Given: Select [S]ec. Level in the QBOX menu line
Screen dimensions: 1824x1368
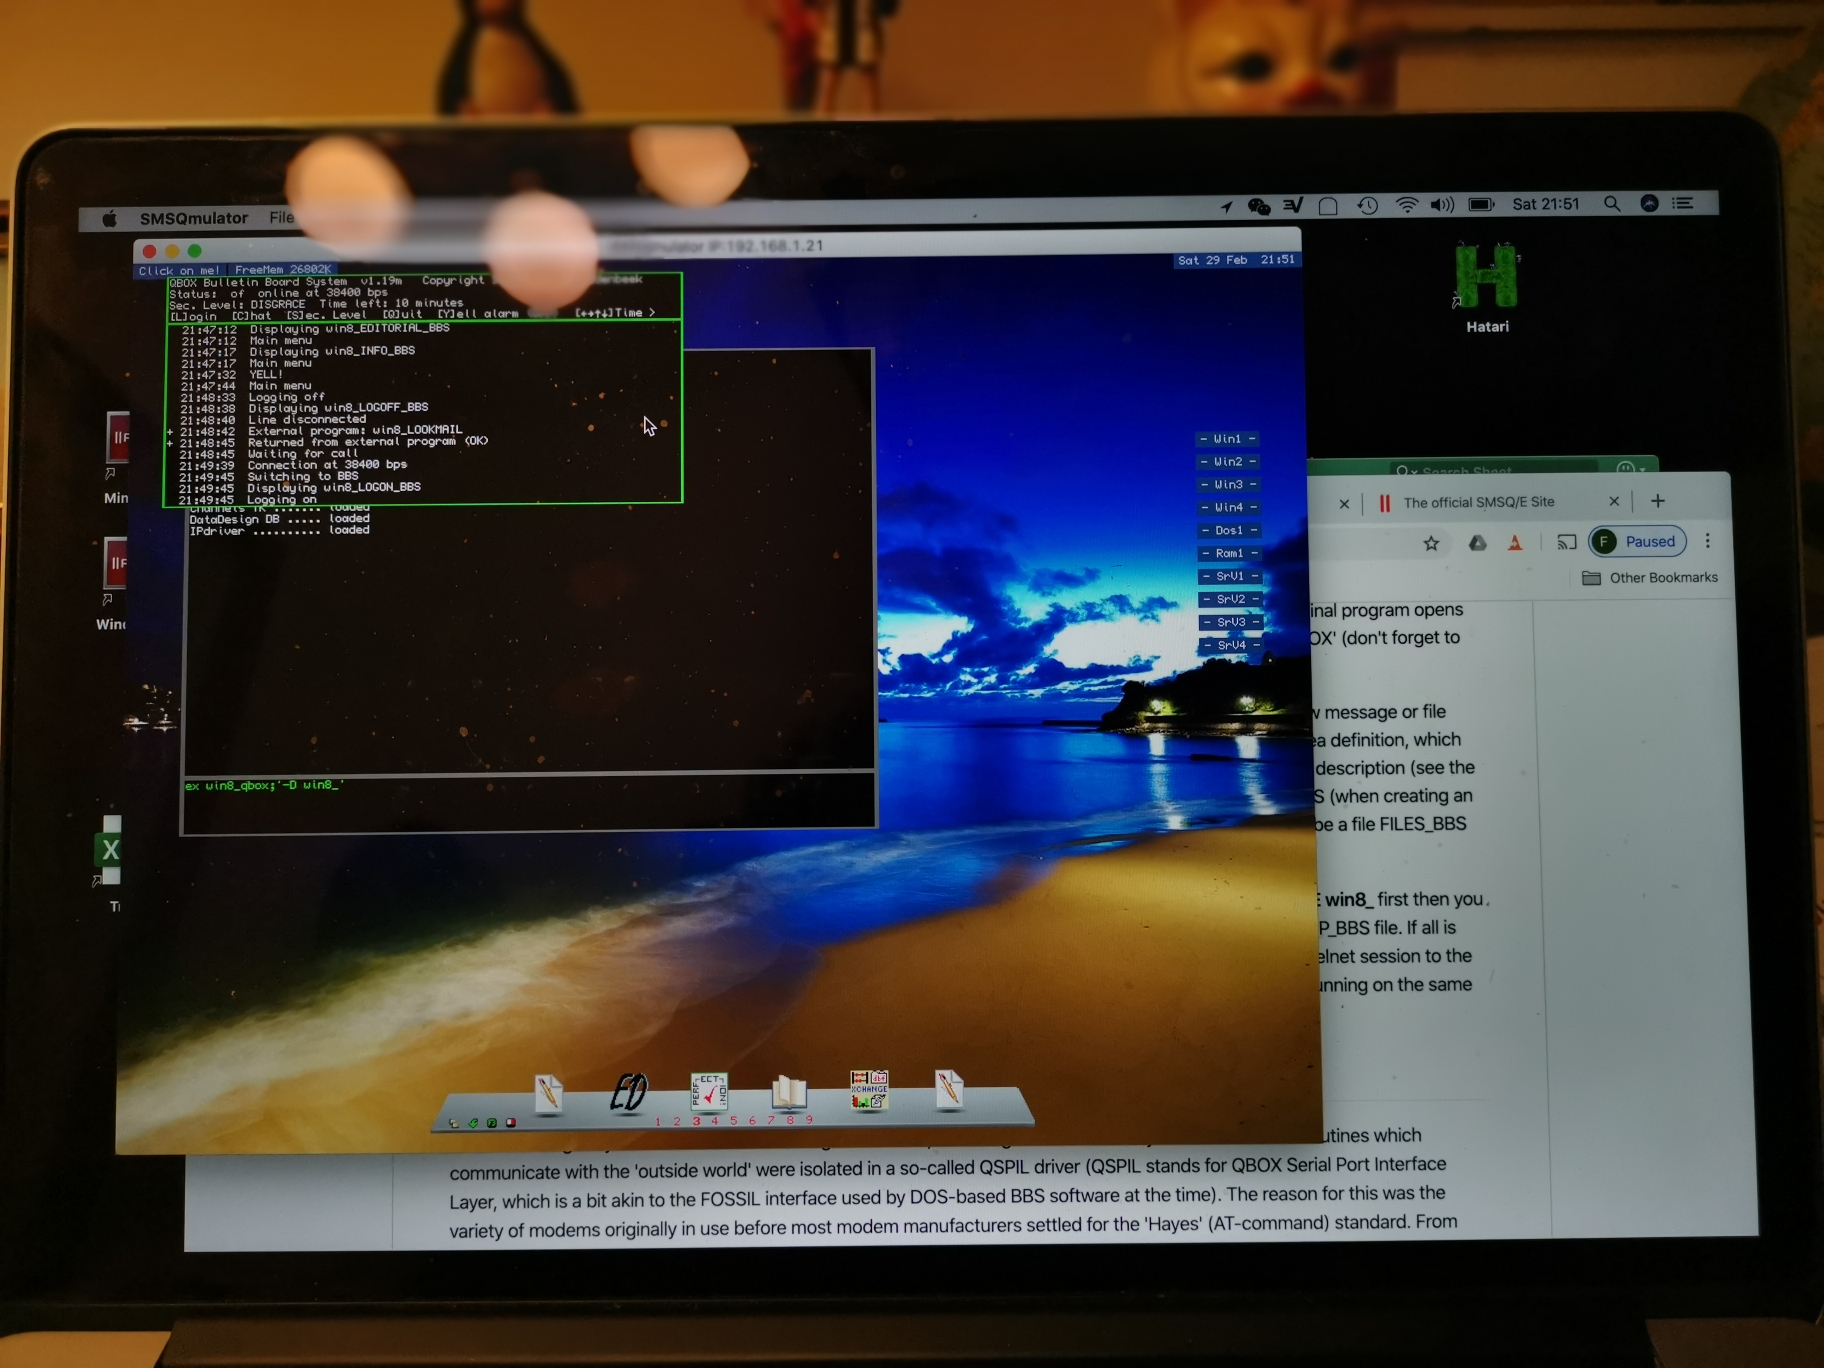Looking at the screenshot, I should tap(326, 315).
